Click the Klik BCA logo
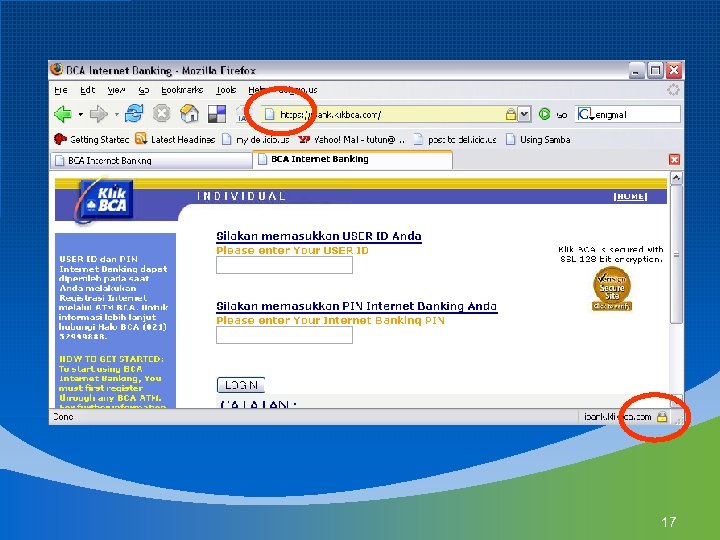 point(106,201)
